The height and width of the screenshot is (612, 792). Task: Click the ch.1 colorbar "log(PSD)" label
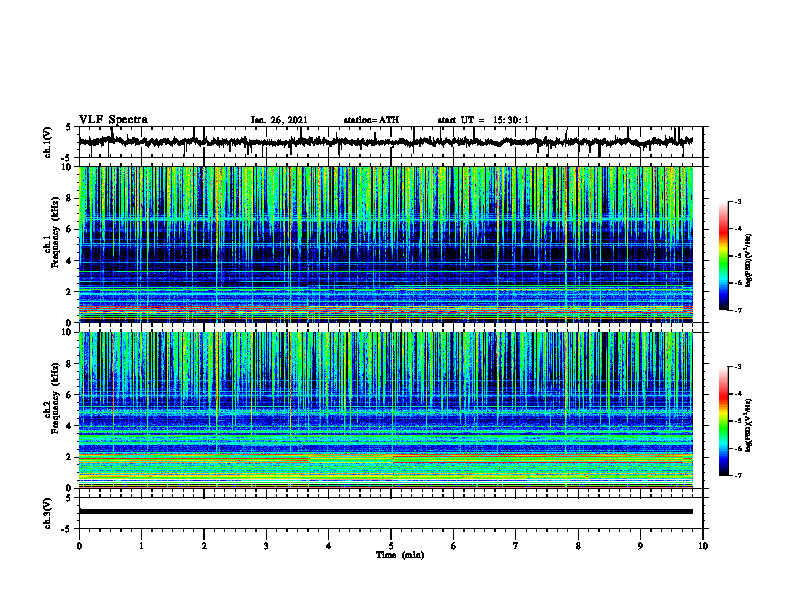(749, 260)
